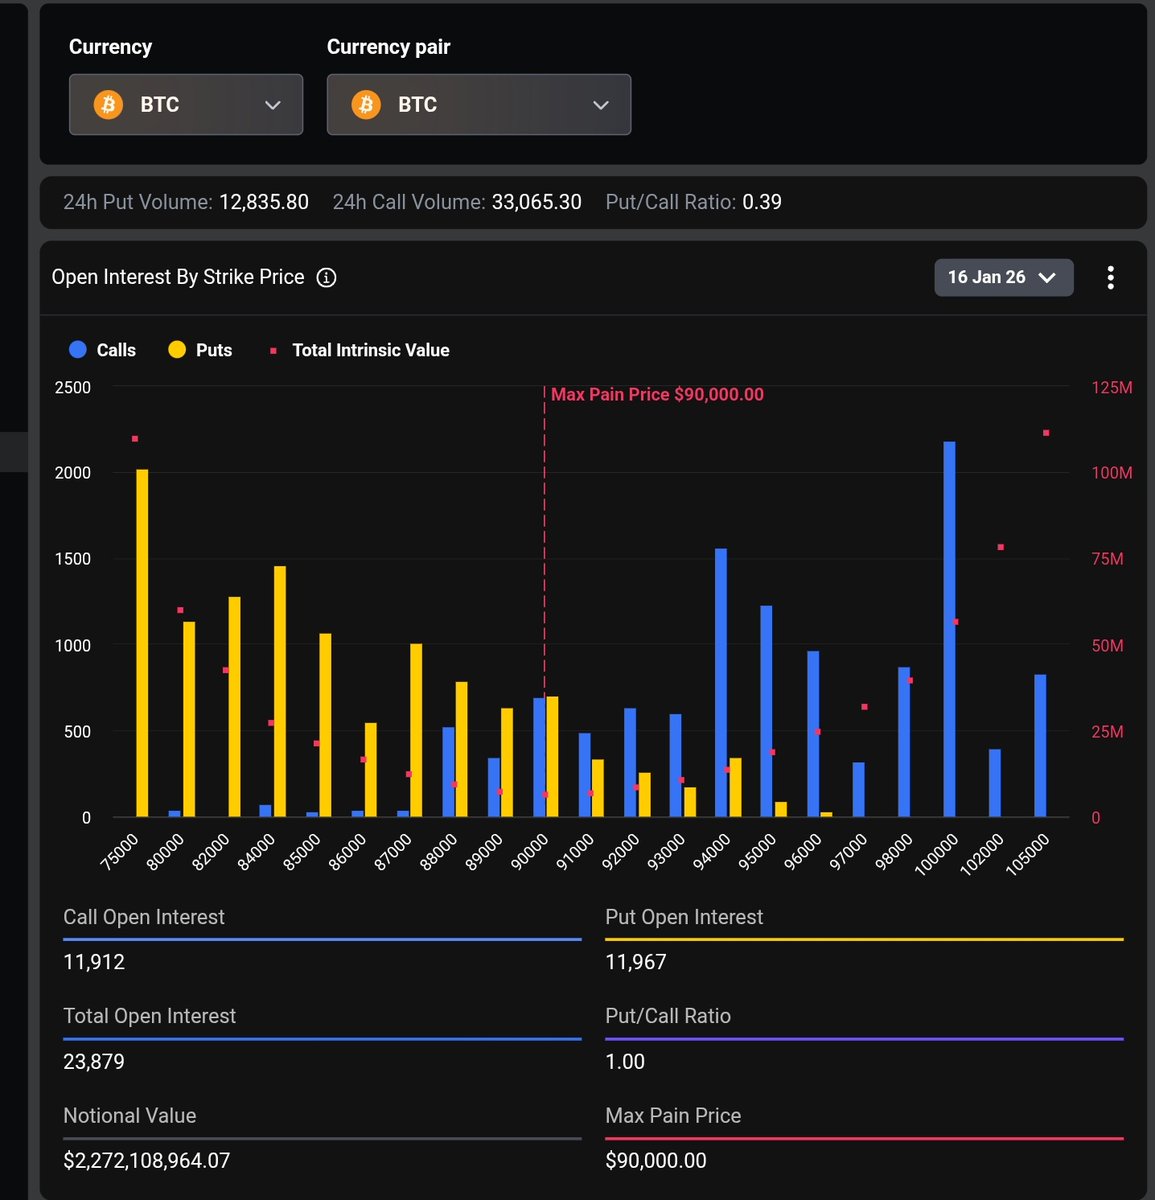Click the bottom Max Pain Price value $90,000.00
The height and width of the screenshot is (1200, 1155).
(656, 1160)
